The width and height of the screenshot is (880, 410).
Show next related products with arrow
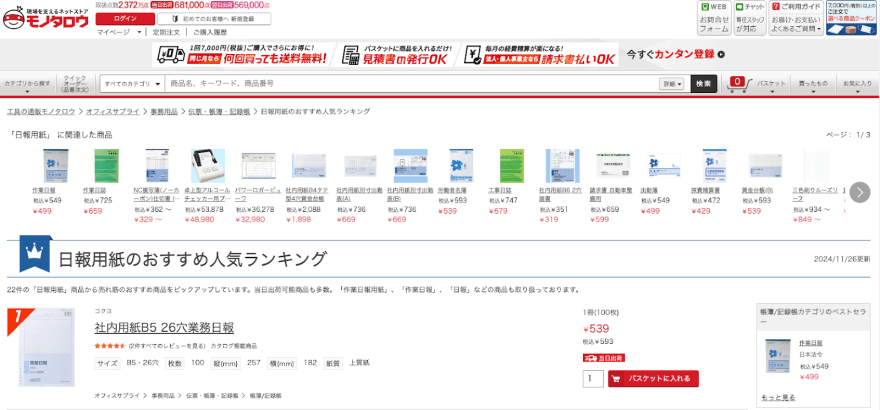[x=859, y=192]
